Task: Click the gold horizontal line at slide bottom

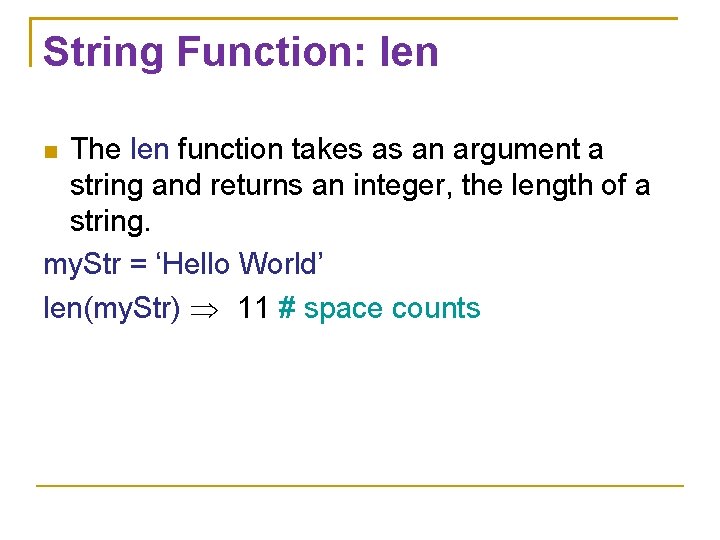Action: [x=360, y=486]
